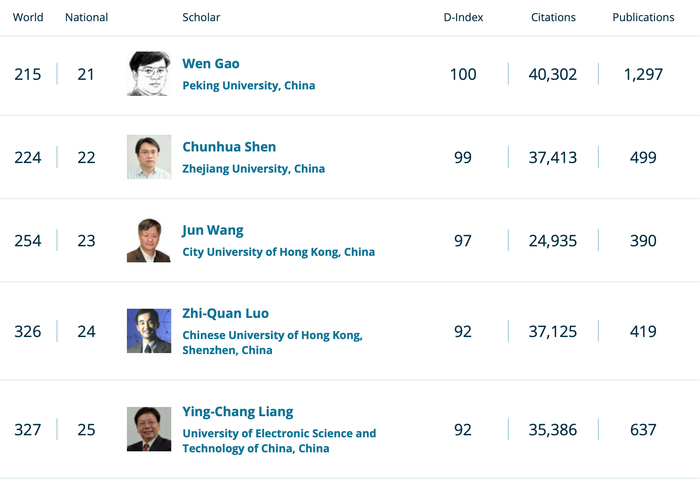Open Chunhua Shen's scholar profile link
Screen dimensions: 700x481
229,147
